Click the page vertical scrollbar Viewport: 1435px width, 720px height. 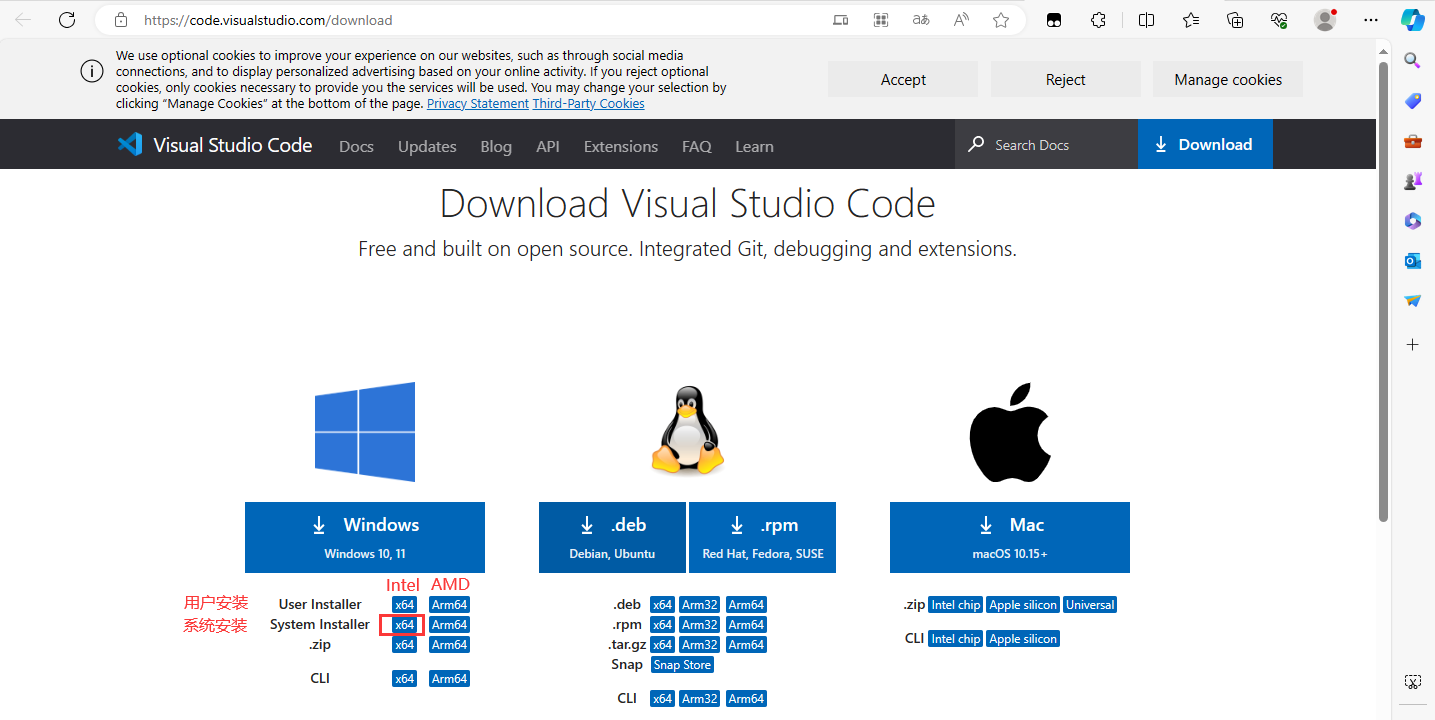point(1384,290)
